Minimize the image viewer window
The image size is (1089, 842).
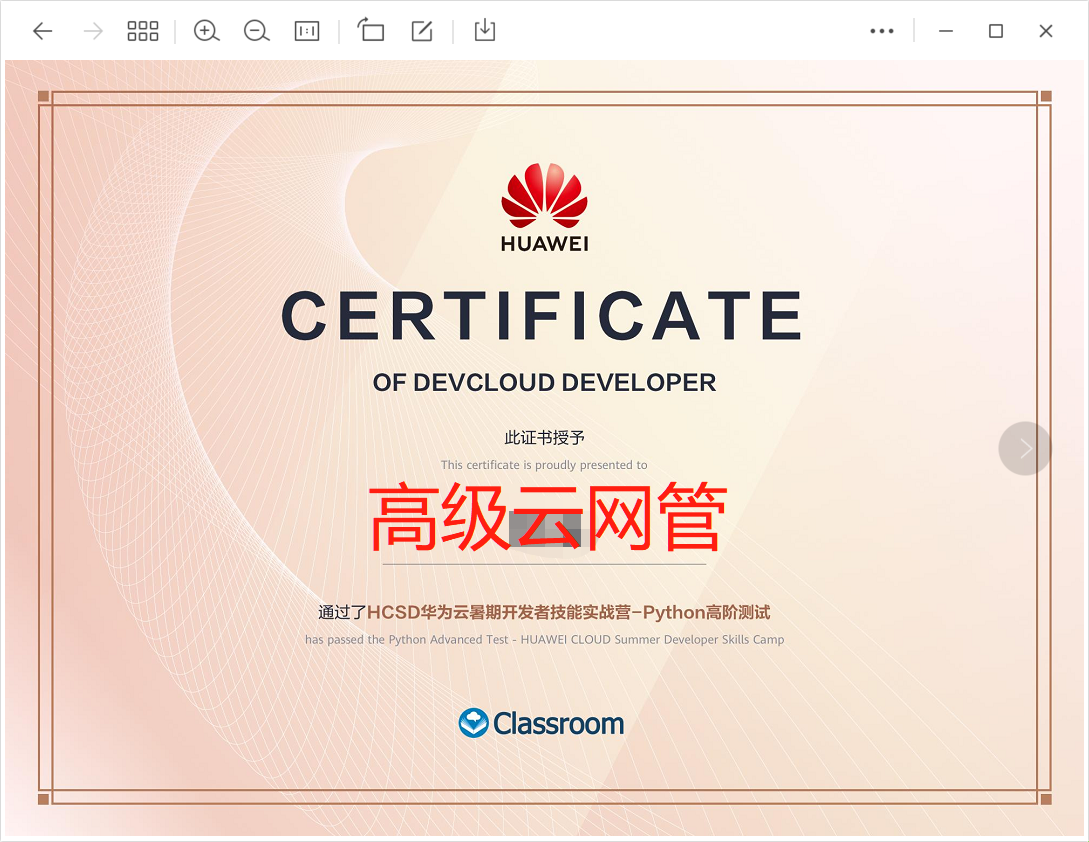click(x=946, y=31)
